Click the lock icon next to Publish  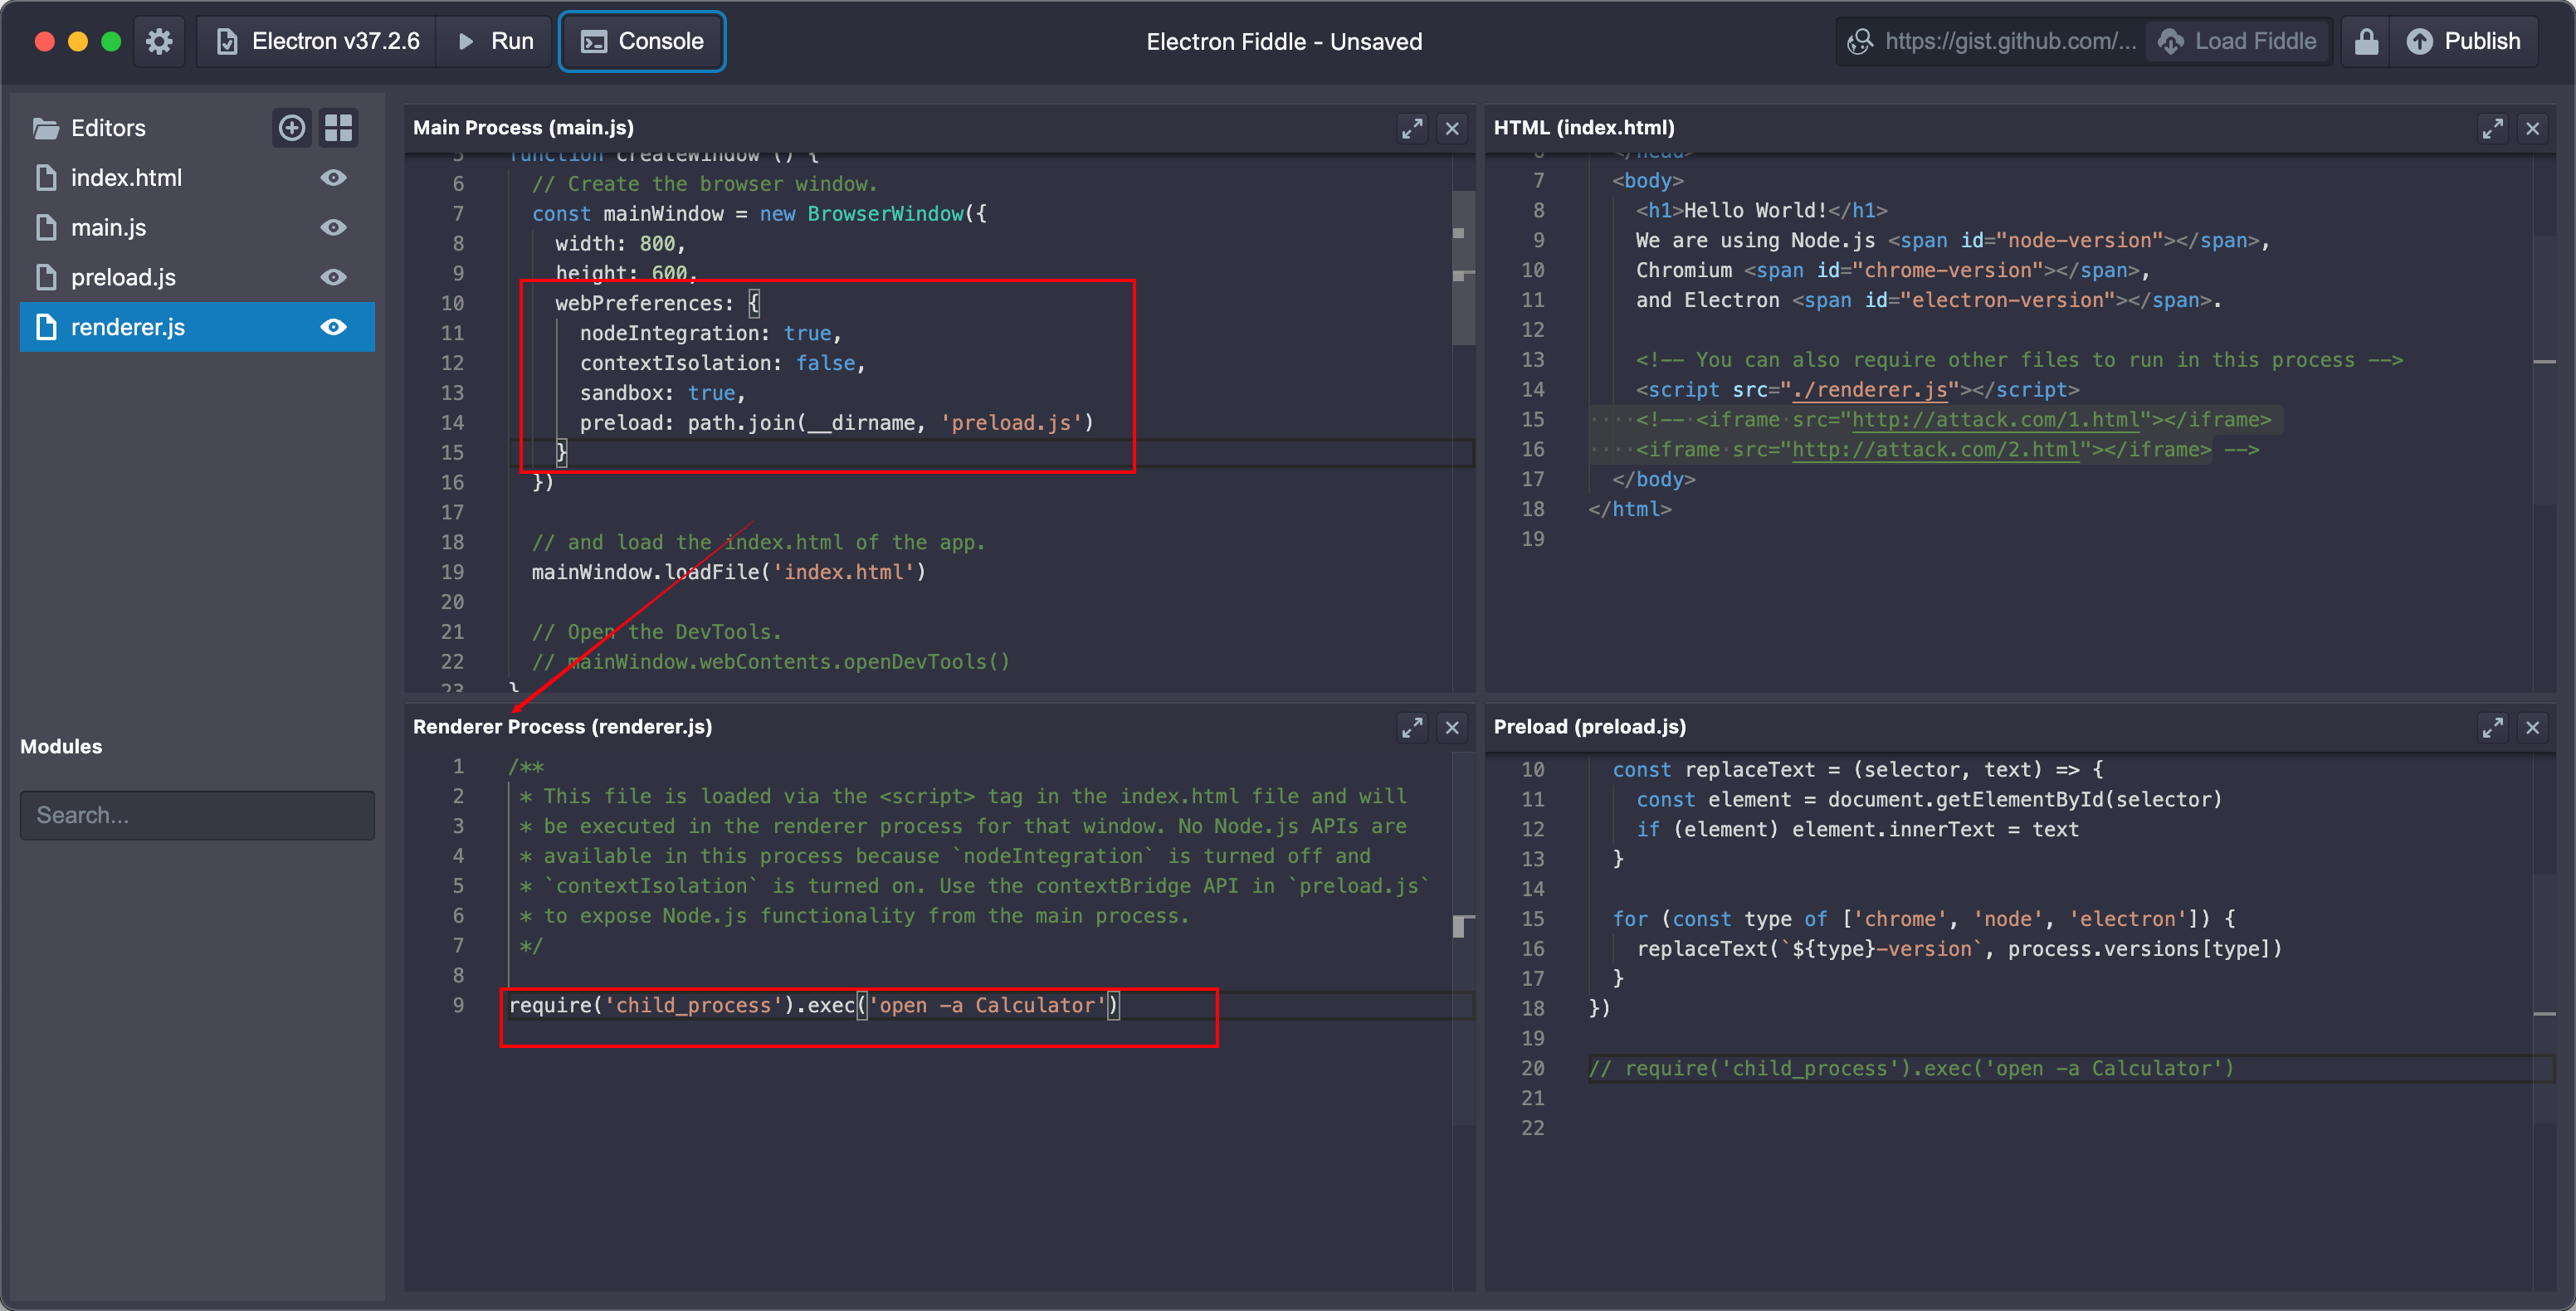coord(2365,41)
